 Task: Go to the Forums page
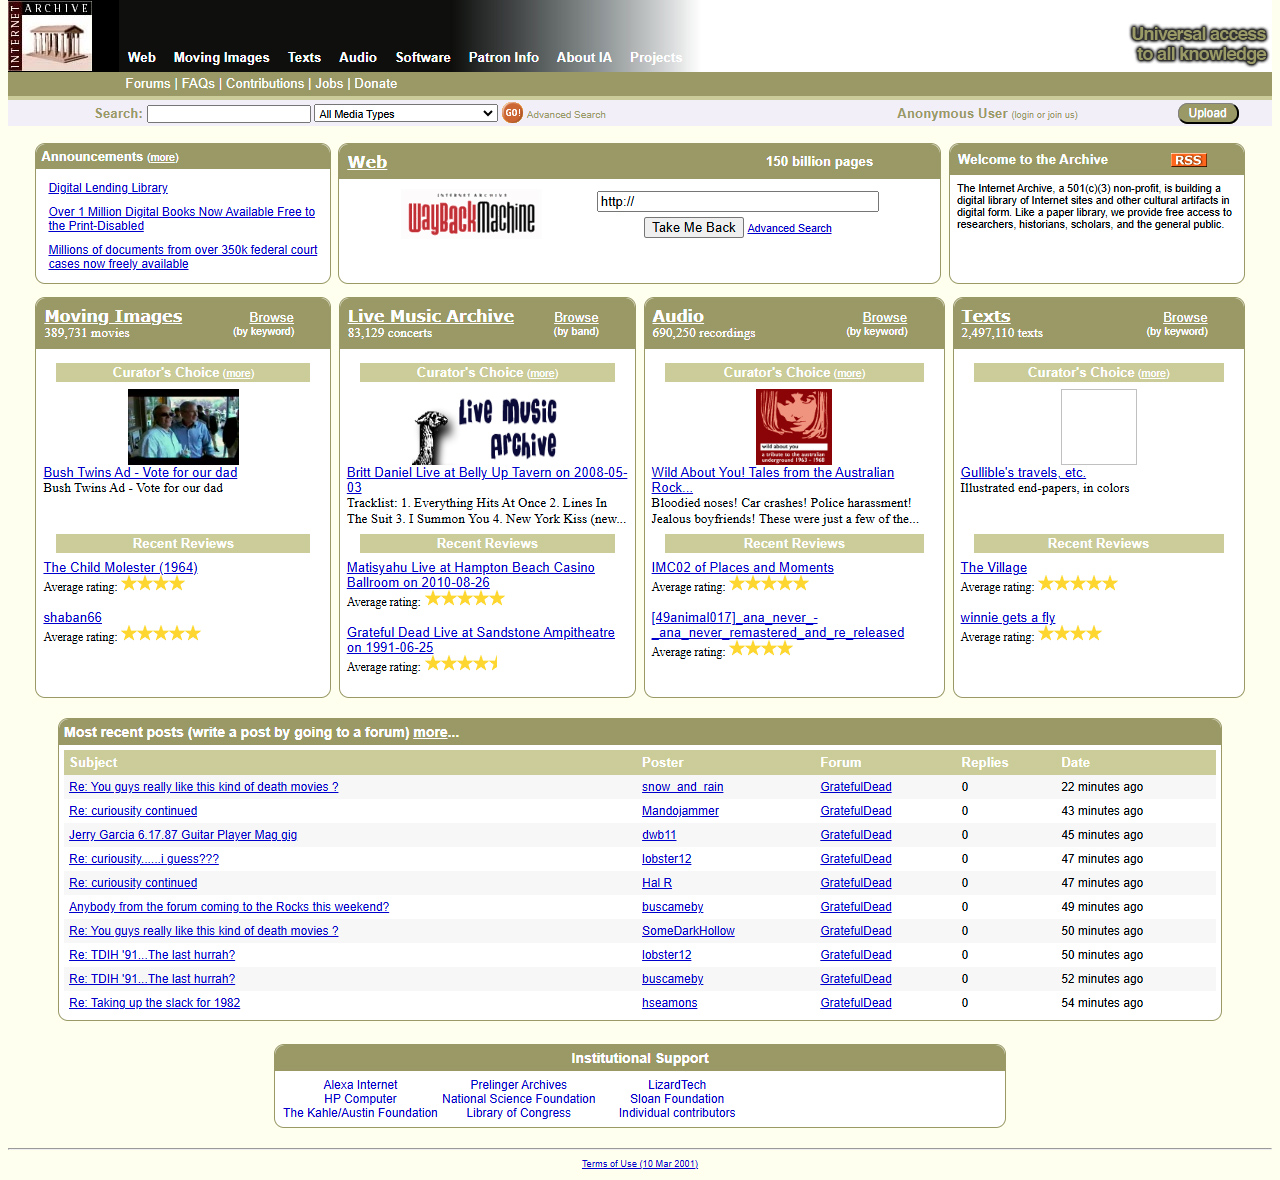[x=148, y=84]
